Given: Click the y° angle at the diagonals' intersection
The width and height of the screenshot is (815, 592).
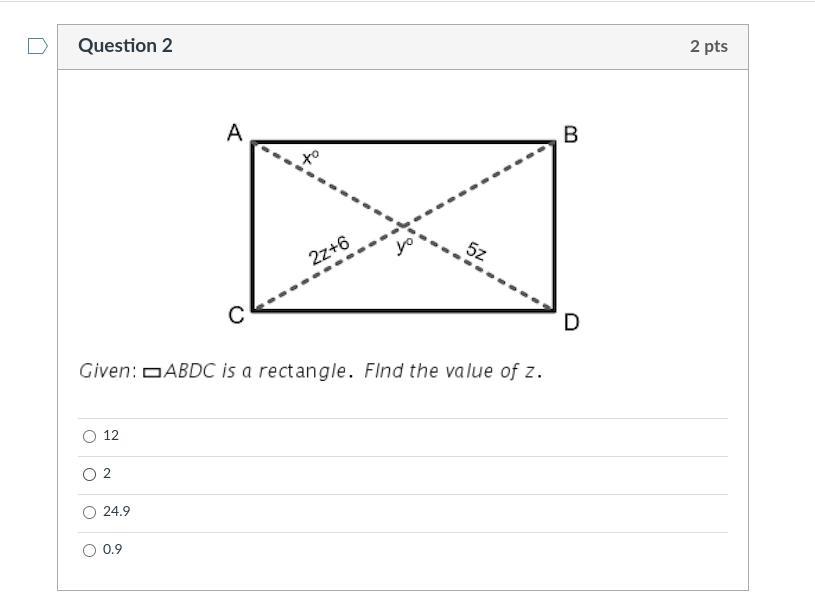Looking at the screenshot, I should 404,245.
